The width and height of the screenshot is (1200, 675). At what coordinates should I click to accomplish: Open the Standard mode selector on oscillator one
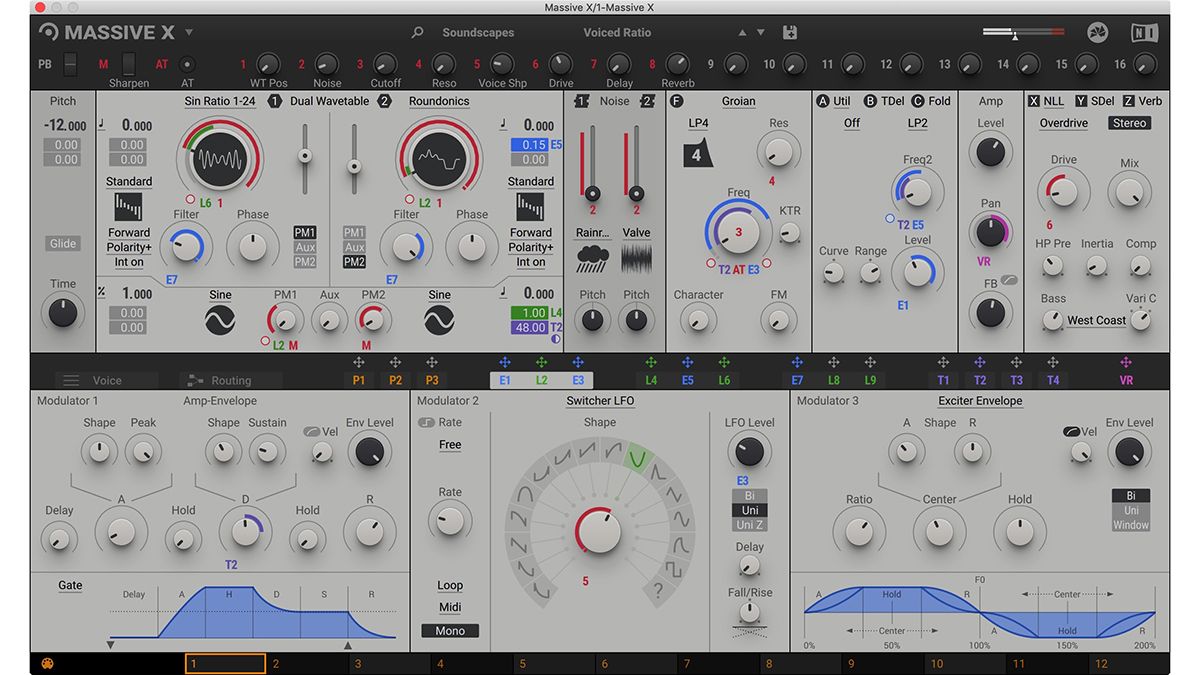coord(128,181)
